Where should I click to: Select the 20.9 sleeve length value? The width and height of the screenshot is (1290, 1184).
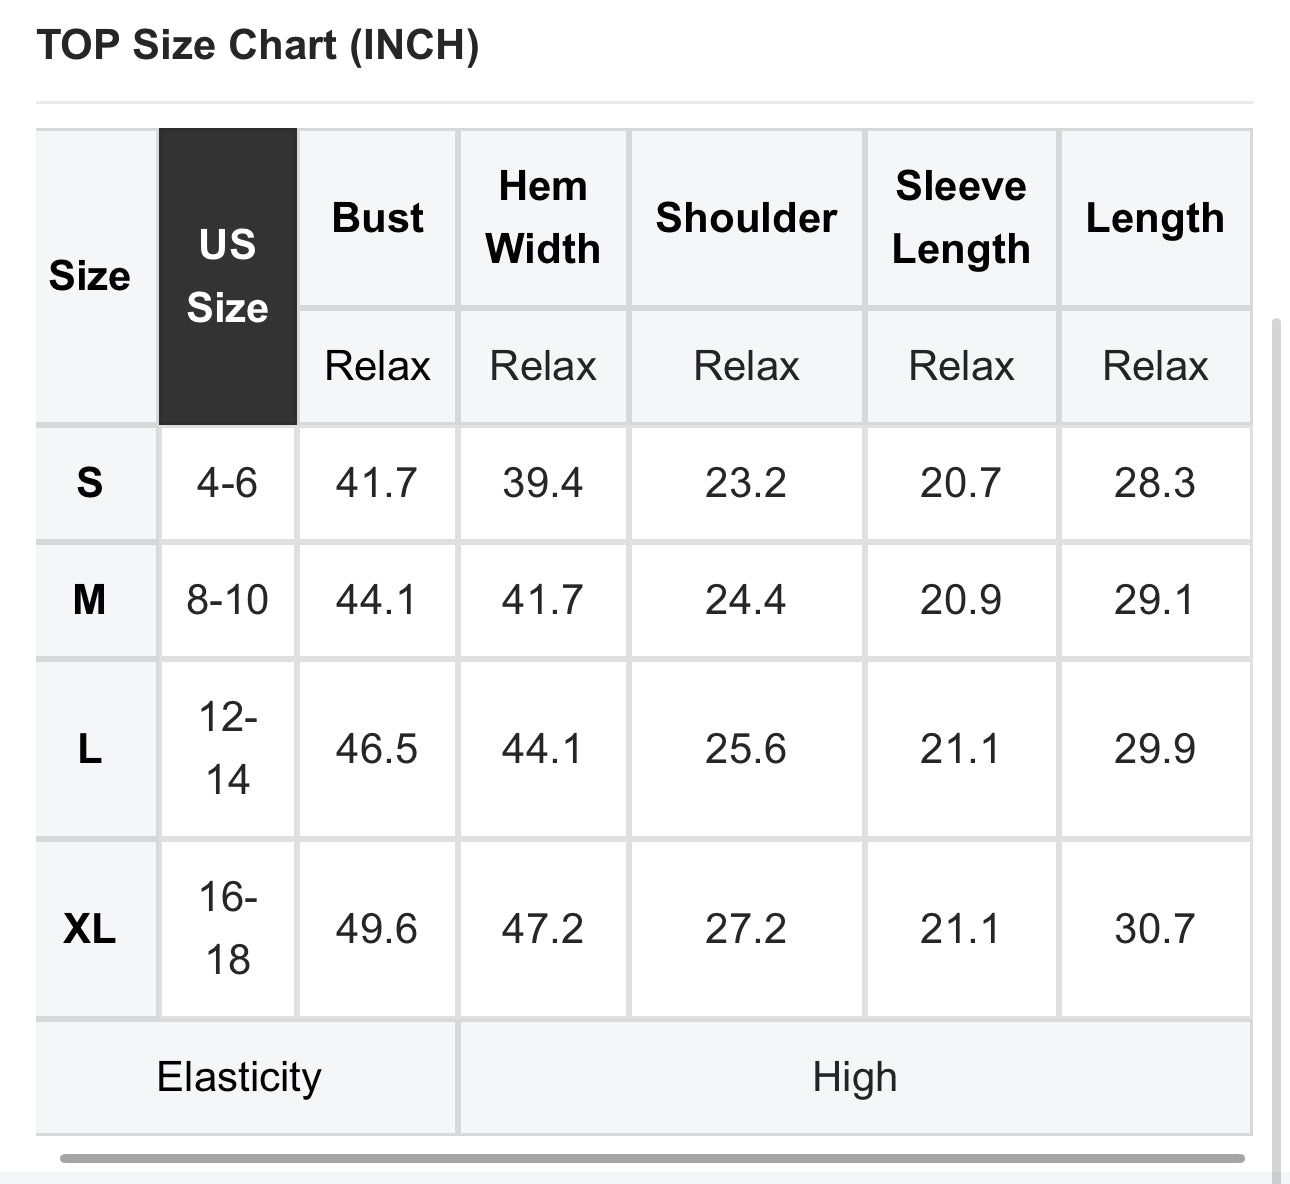pos(961,600)
